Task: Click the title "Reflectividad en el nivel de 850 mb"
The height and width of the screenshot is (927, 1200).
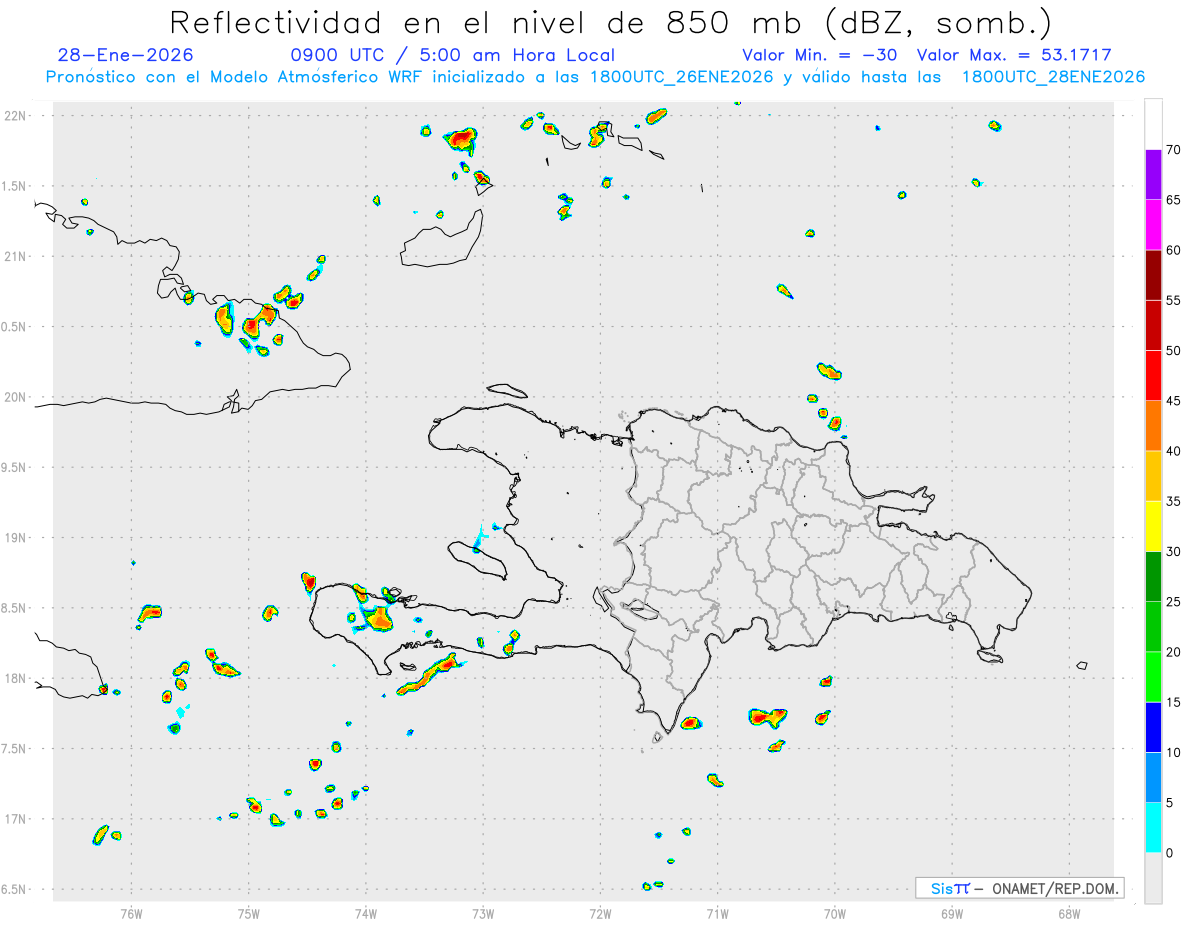Action: [x=486, y=22]
